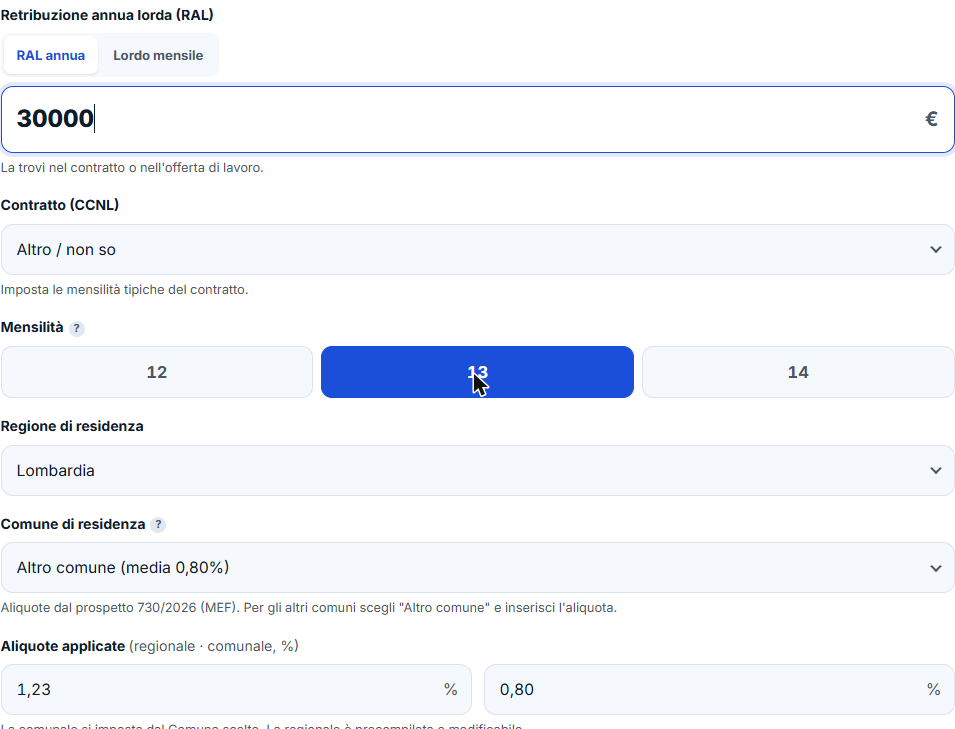Click the Mensilità label text
The width and height of the screenshot is (955, 729).
pyautogui.click(x=32, y=328)
